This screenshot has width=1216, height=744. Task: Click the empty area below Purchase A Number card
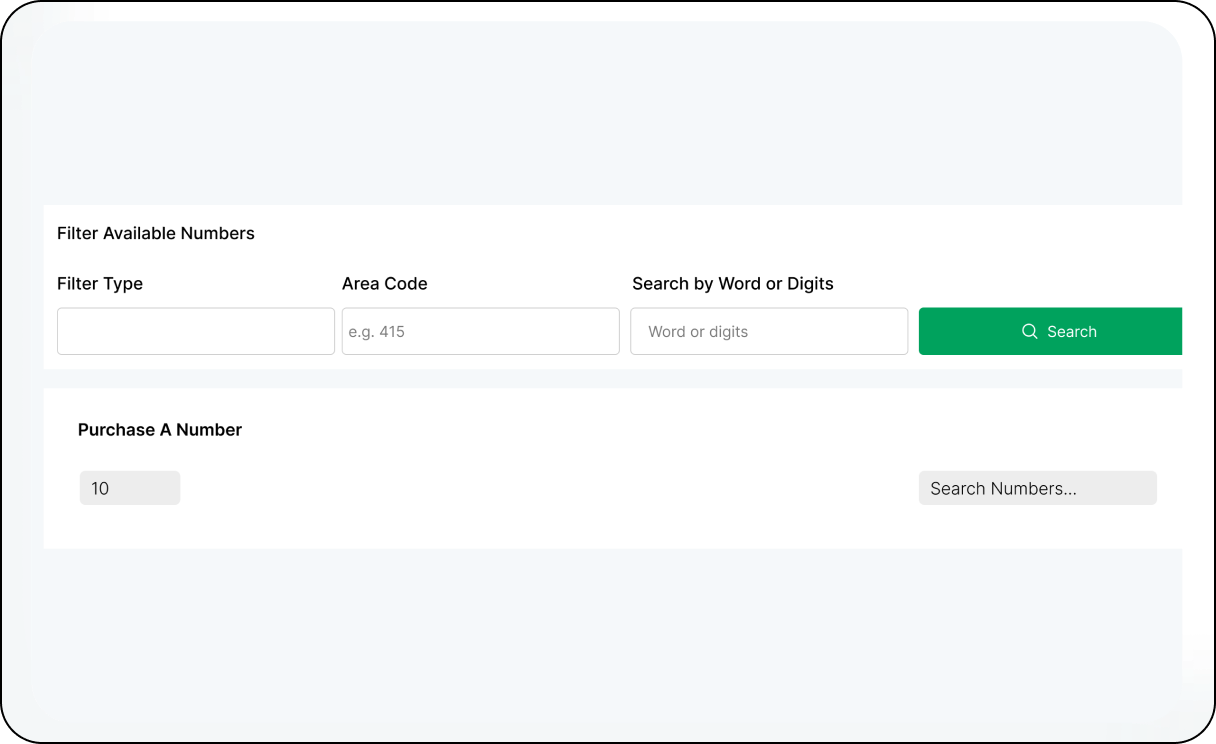(x=600, y=630)
